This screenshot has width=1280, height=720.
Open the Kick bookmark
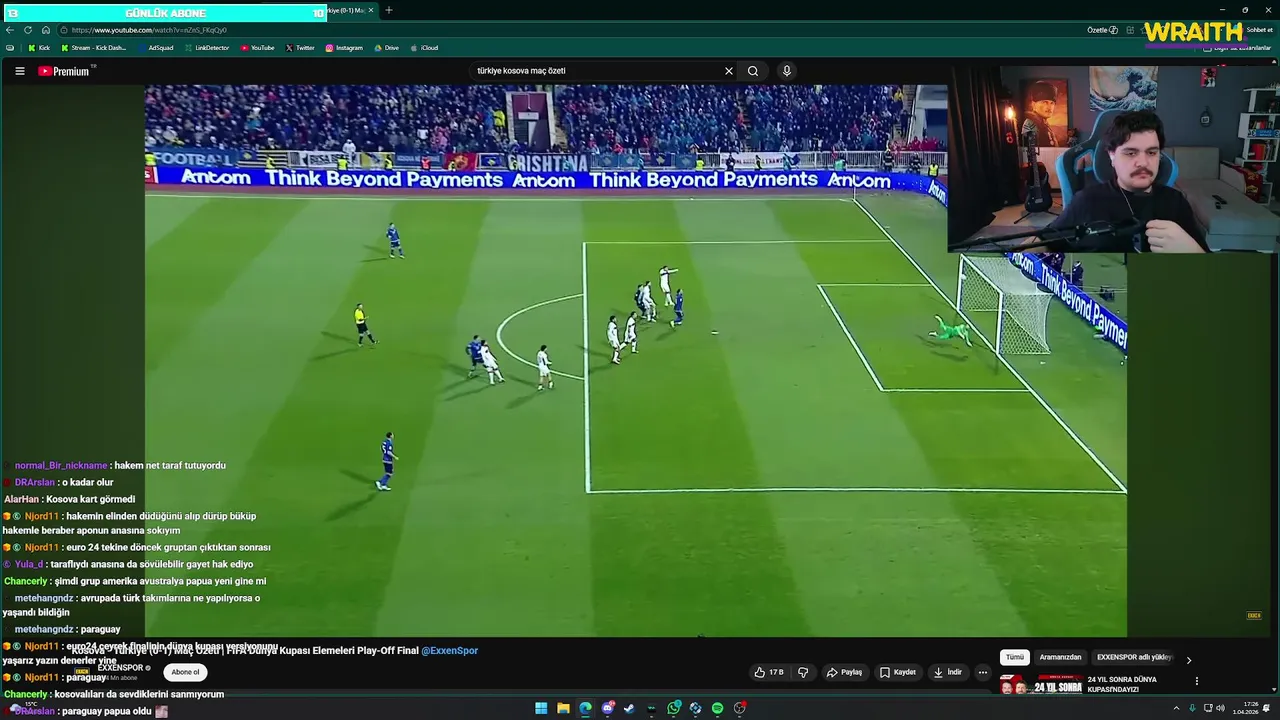tap(38, 48)
